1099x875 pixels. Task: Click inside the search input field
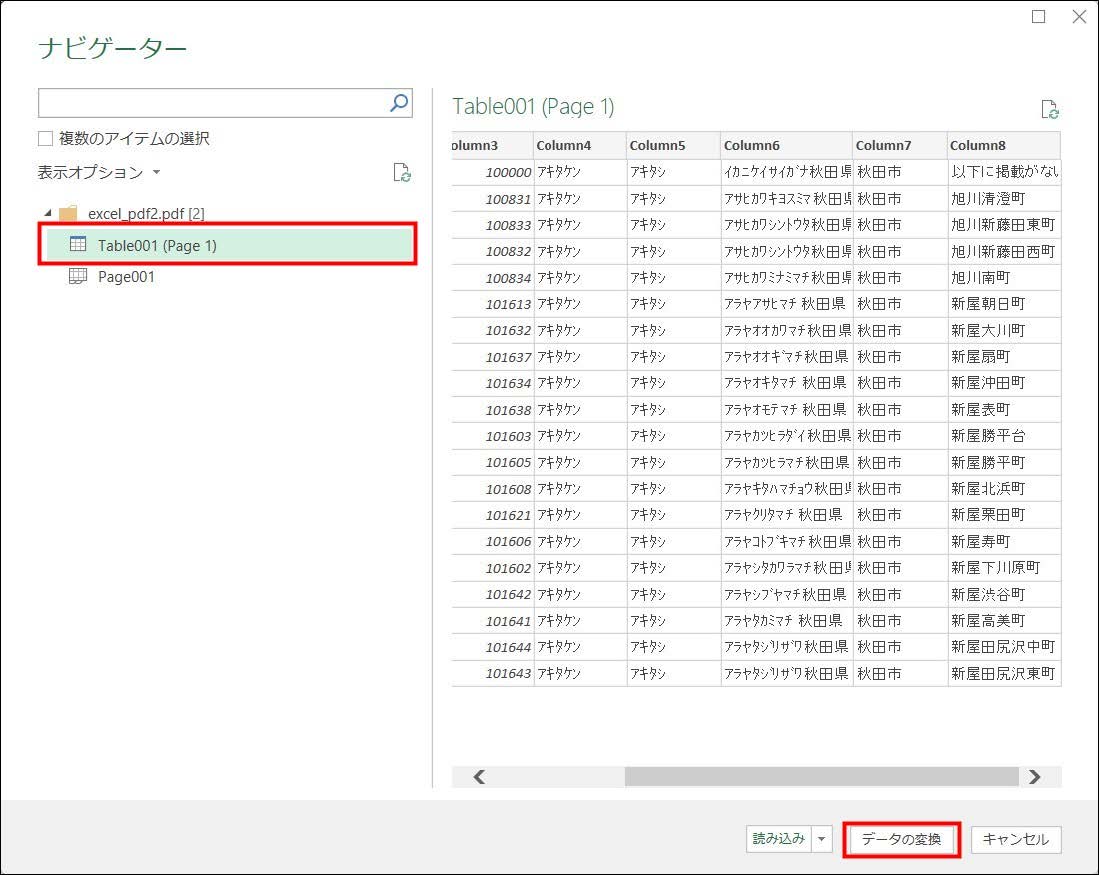210,103
